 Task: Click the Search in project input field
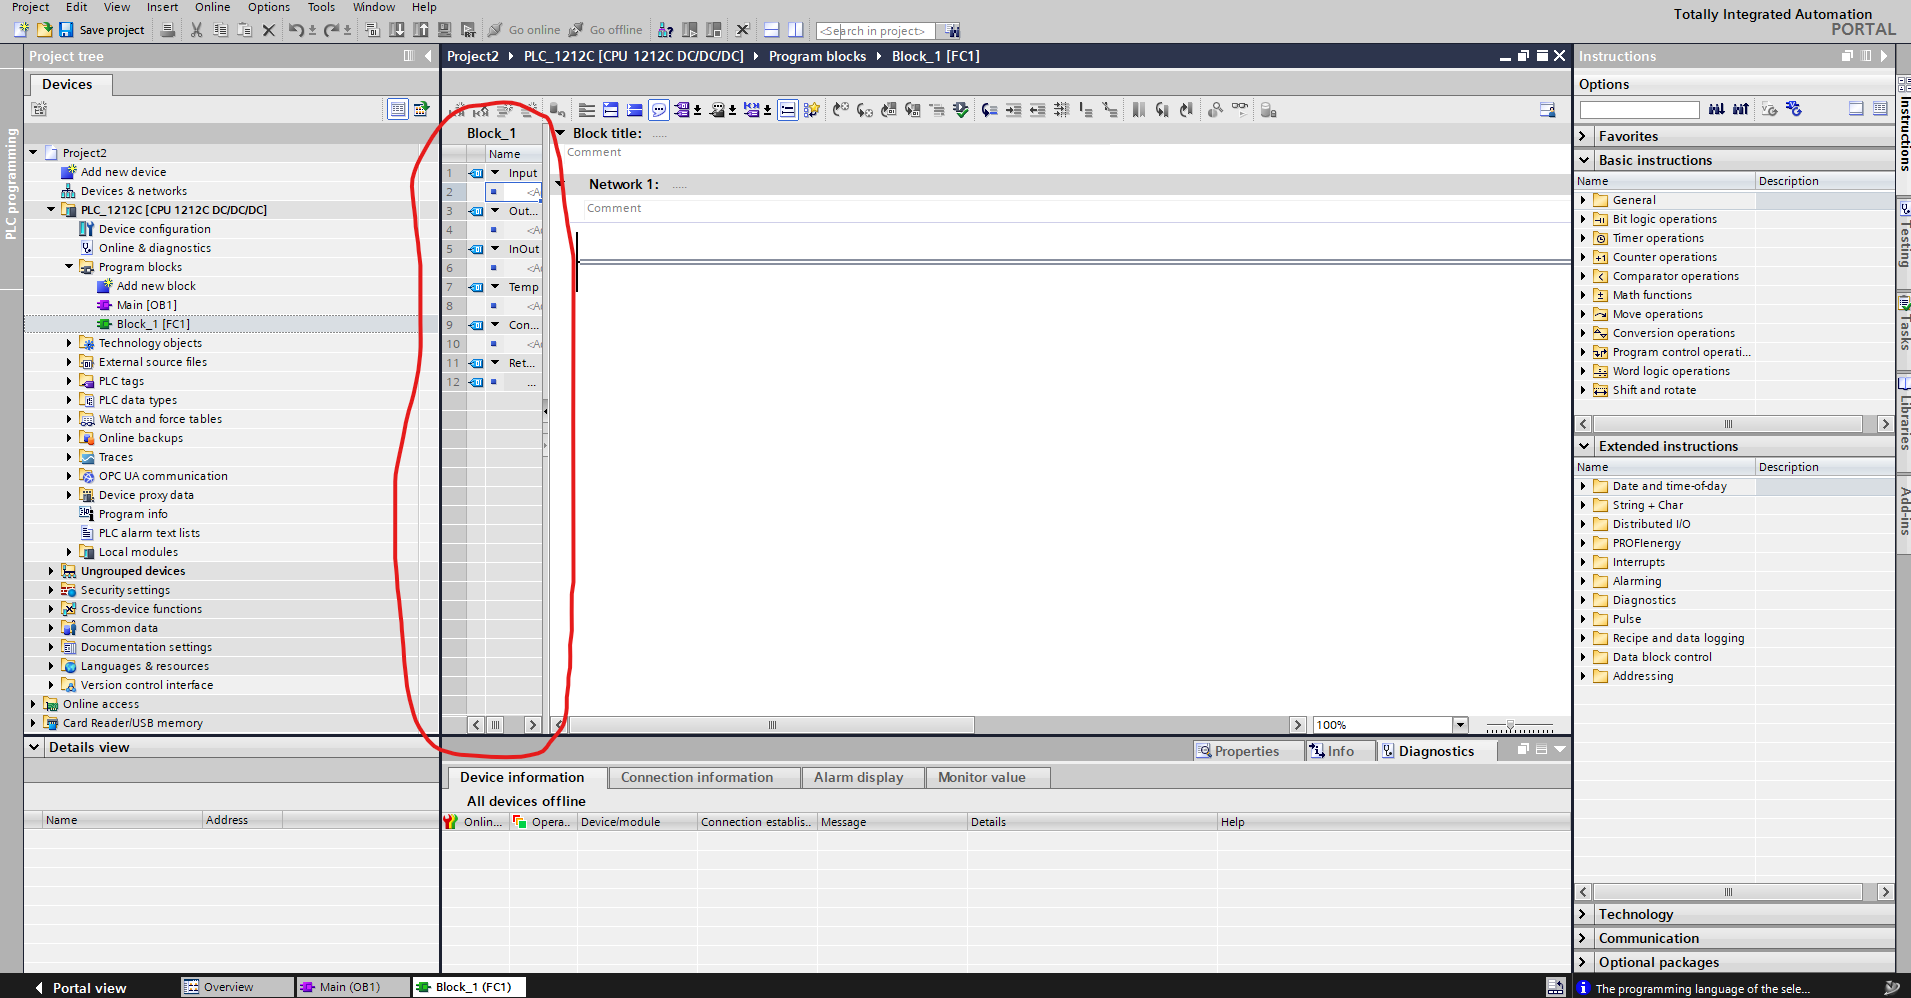tap(875, 31)
